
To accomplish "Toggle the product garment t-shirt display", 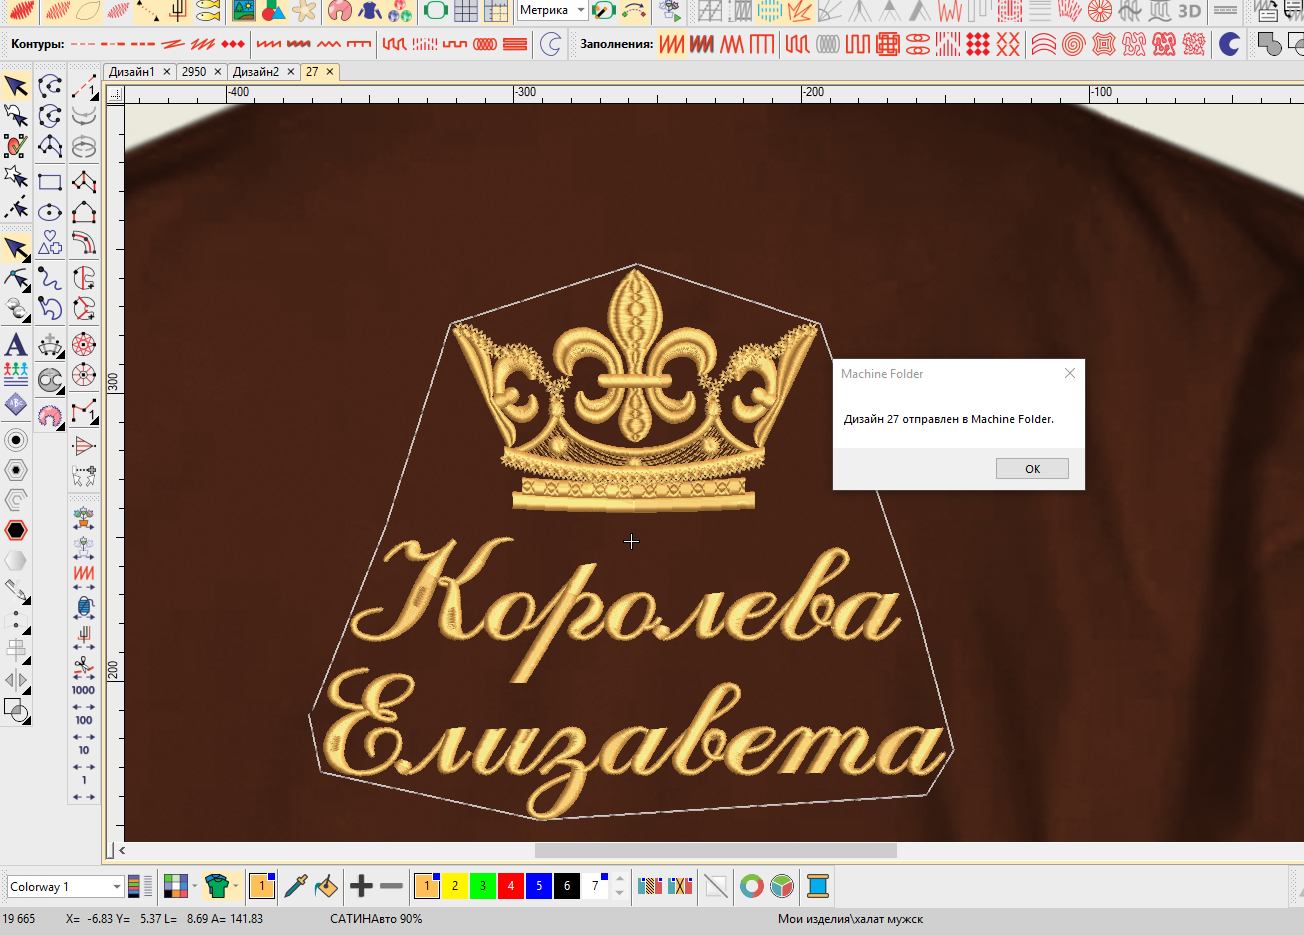I will click(x=217, y=886).
